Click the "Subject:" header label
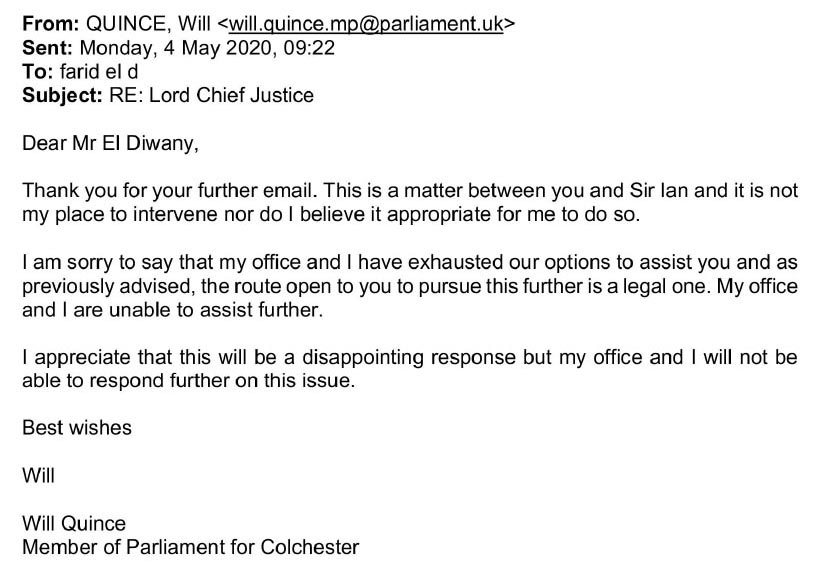 coord(62,96)
